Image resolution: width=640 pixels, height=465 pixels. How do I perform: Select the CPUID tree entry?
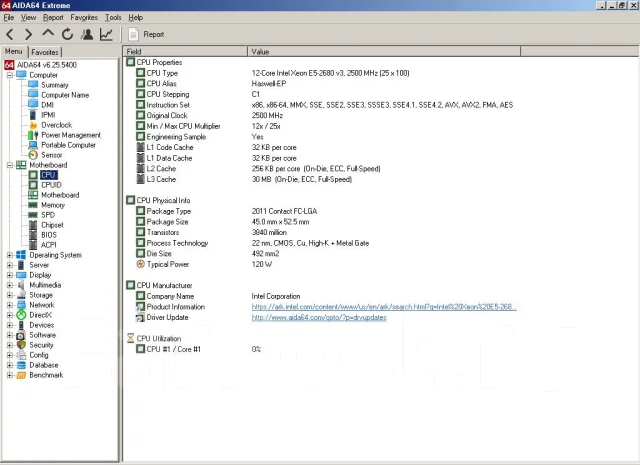51,185
